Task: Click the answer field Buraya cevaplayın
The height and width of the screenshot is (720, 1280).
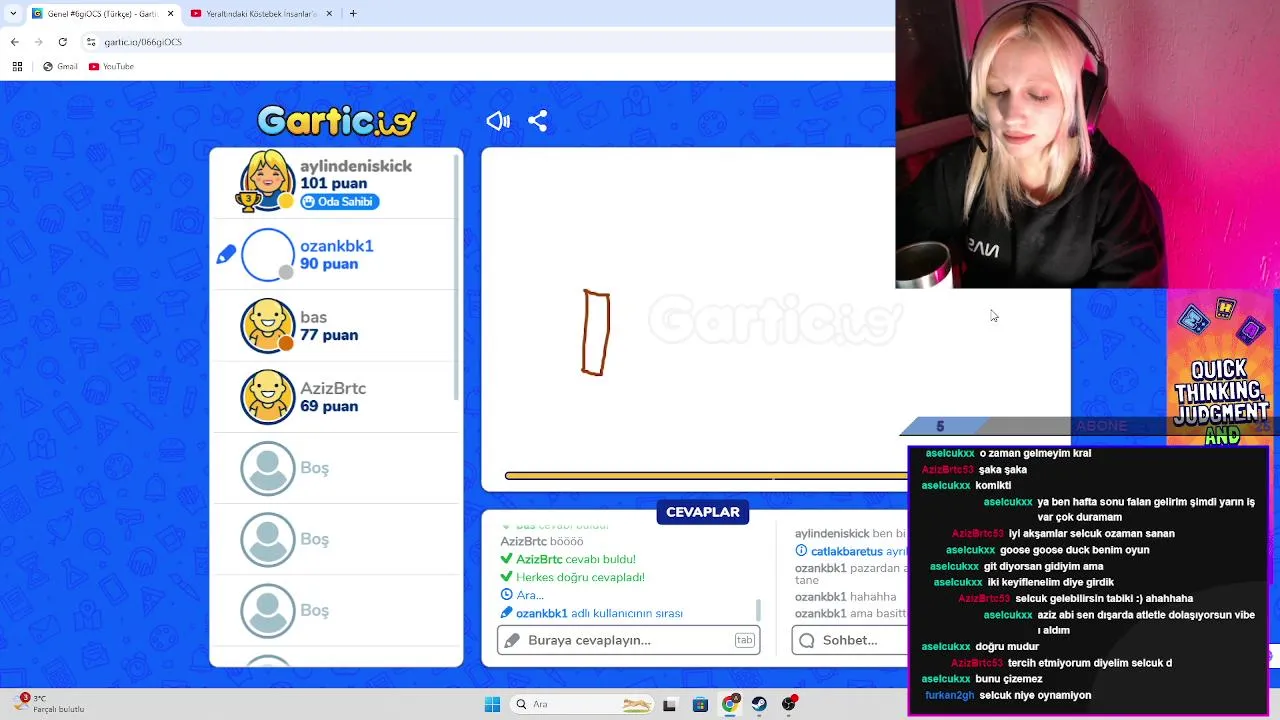Action: 628,640
